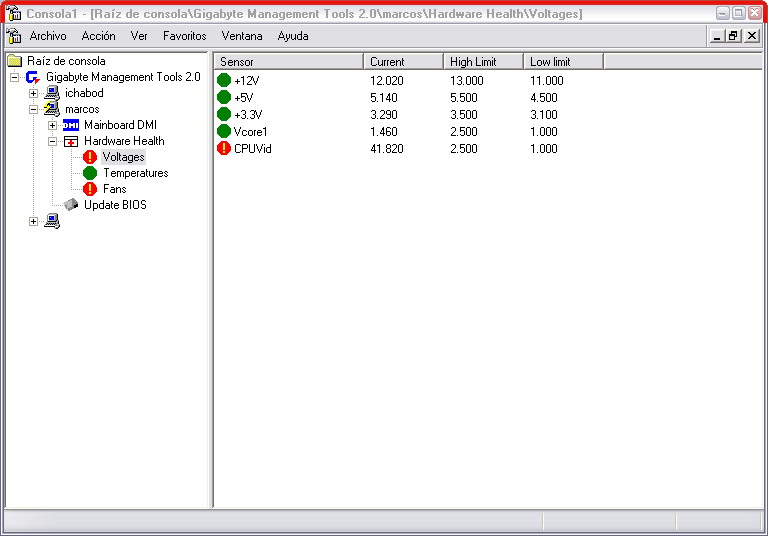The height and width of the screenshot is (536, 768).
Task: Click the CPUVid red alert icon
Action: point(224,148)
